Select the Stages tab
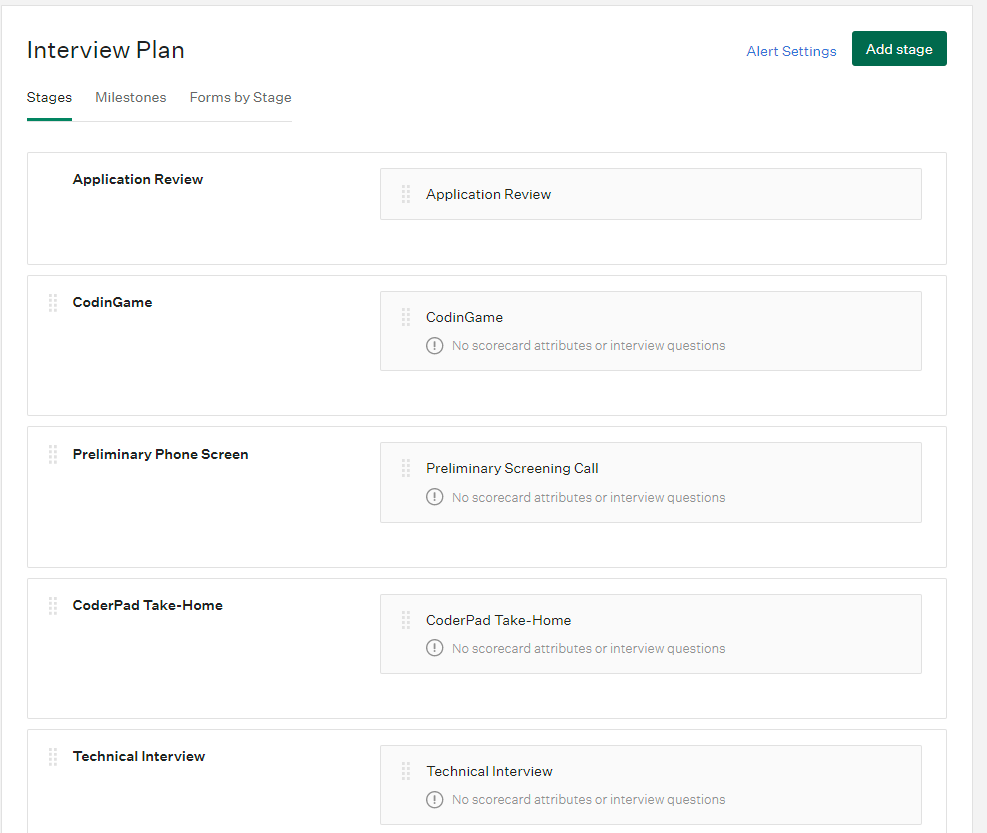 click(49, 97)
